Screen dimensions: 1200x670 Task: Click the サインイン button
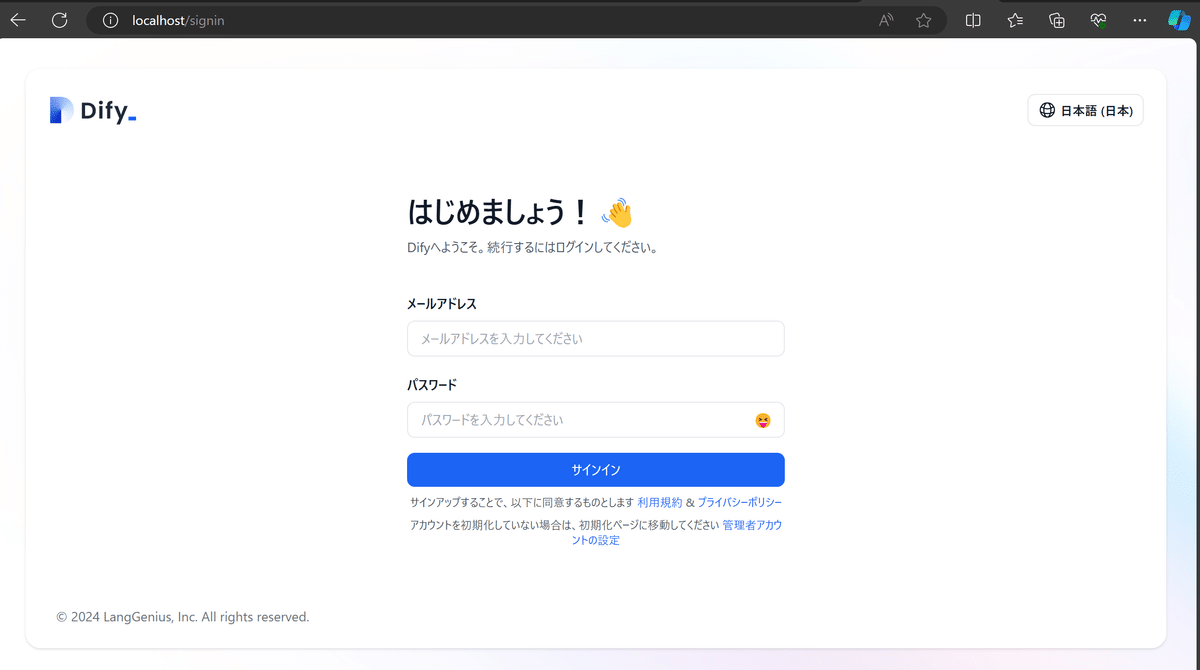(x=595, y=469)
